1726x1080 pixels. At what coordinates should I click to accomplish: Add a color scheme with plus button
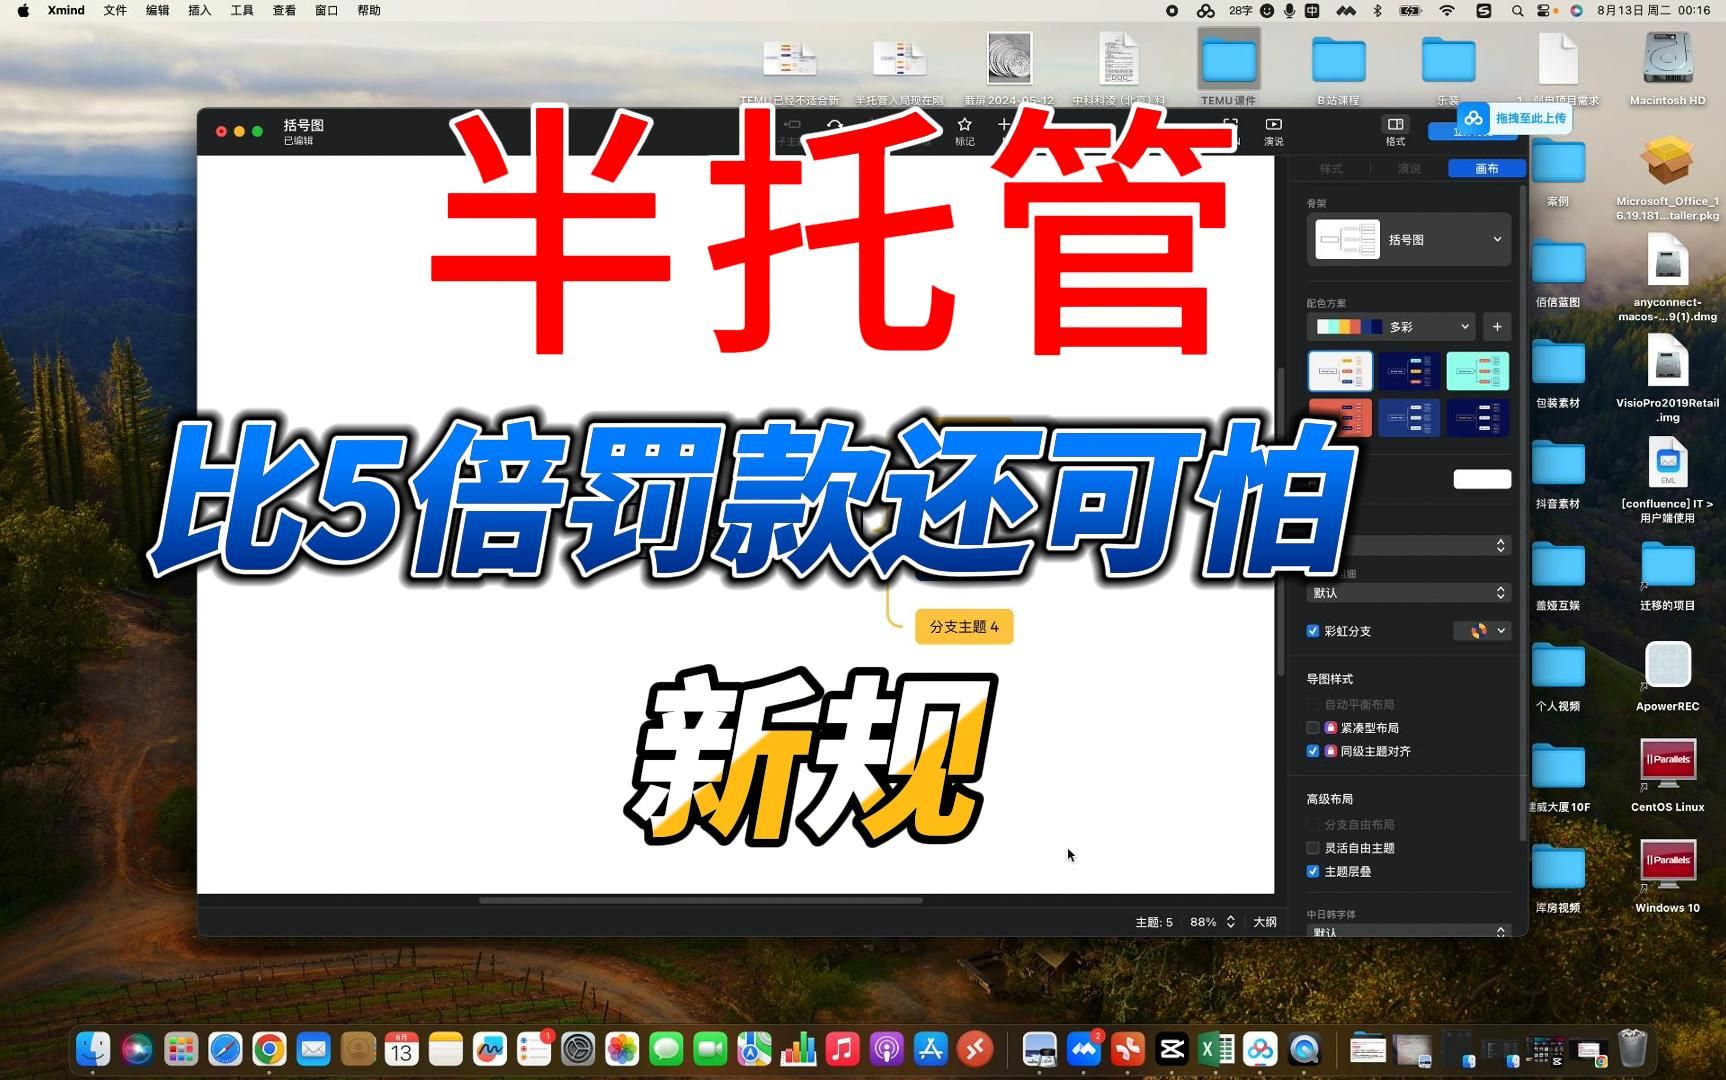tap(1497, 327)
